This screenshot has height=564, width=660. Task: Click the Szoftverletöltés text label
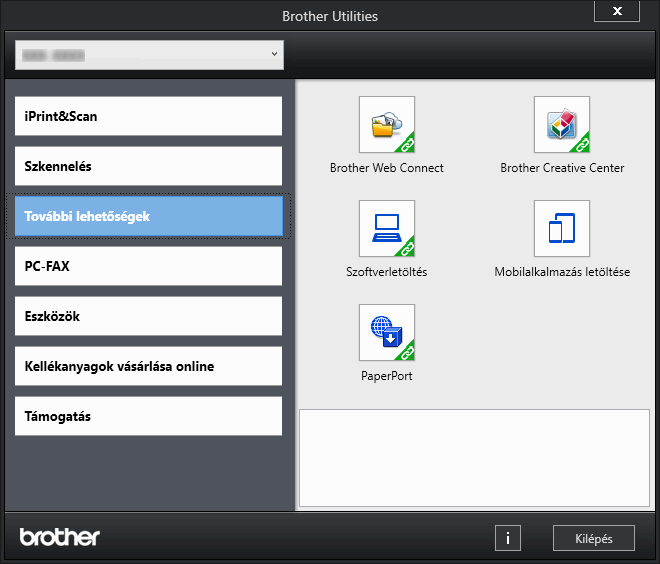(387, 272)
